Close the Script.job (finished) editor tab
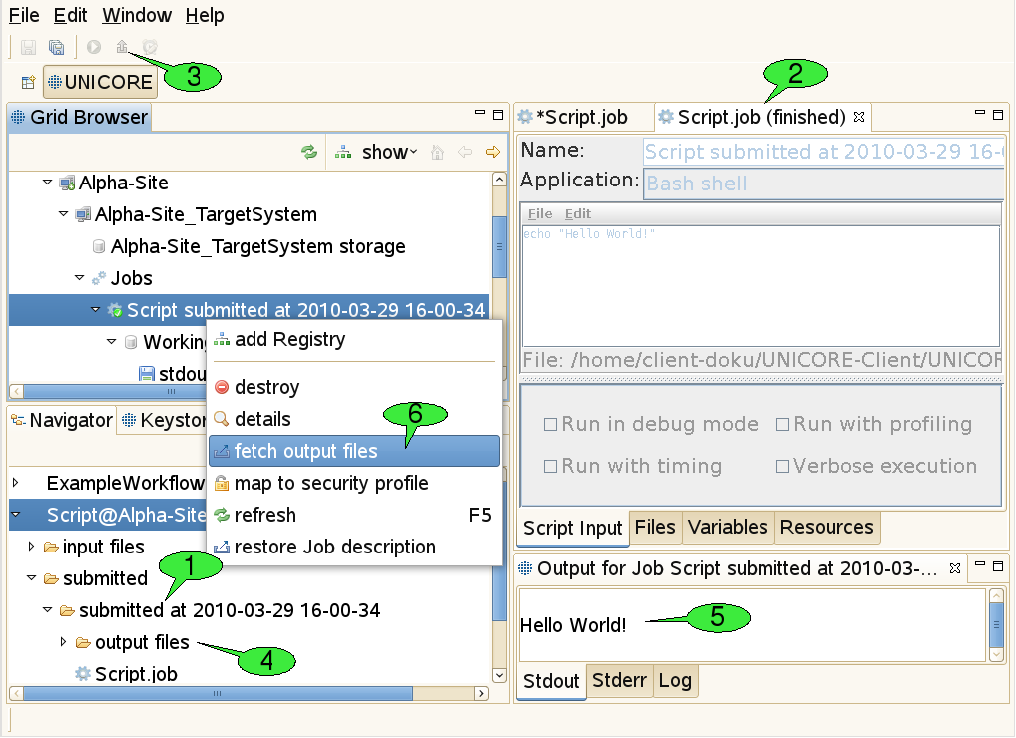Viewport: 1016px width, 738px height. point(859,117)
